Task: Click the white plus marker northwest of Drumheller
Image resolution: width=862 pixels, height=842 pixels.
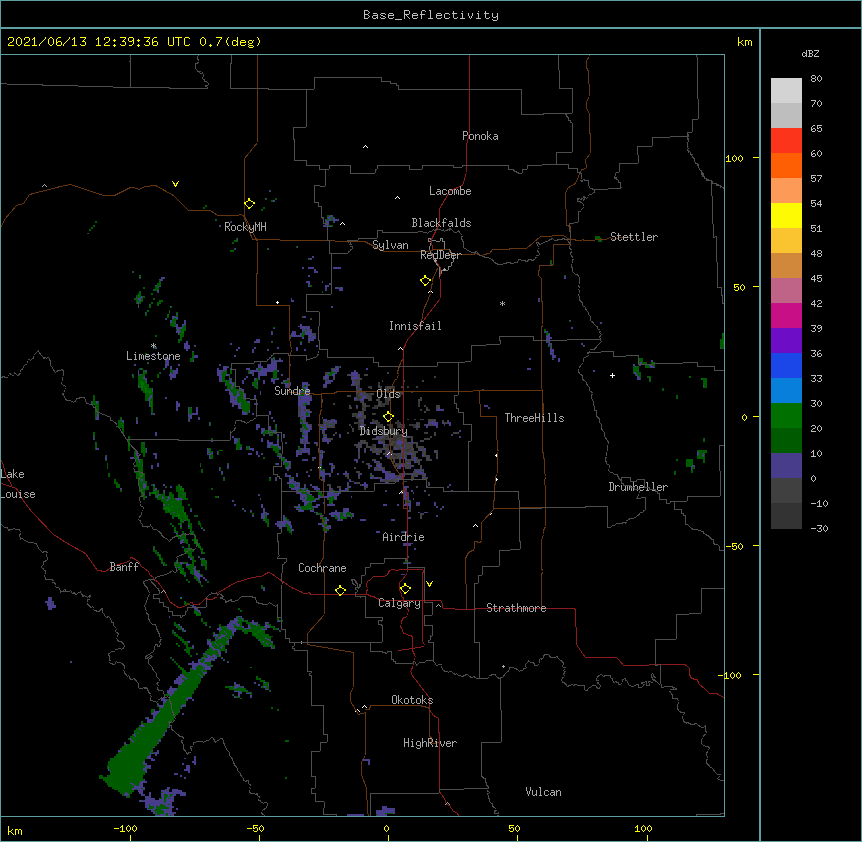Action: [612, 375]
